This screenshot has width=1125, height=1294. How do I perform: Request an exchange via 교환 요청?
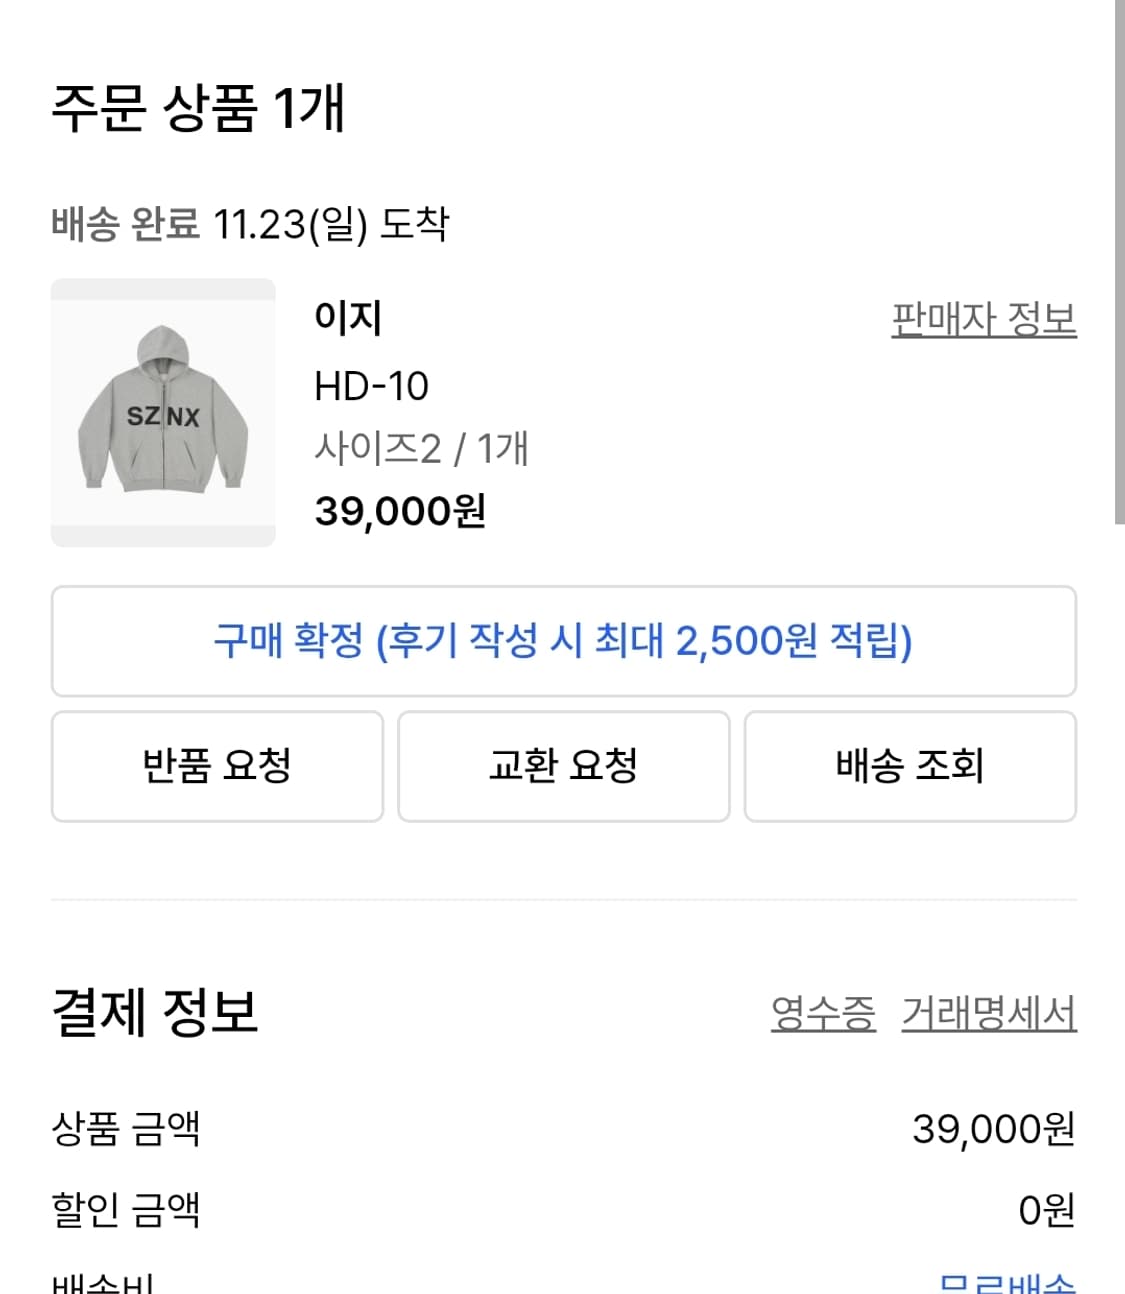point(563,766)
